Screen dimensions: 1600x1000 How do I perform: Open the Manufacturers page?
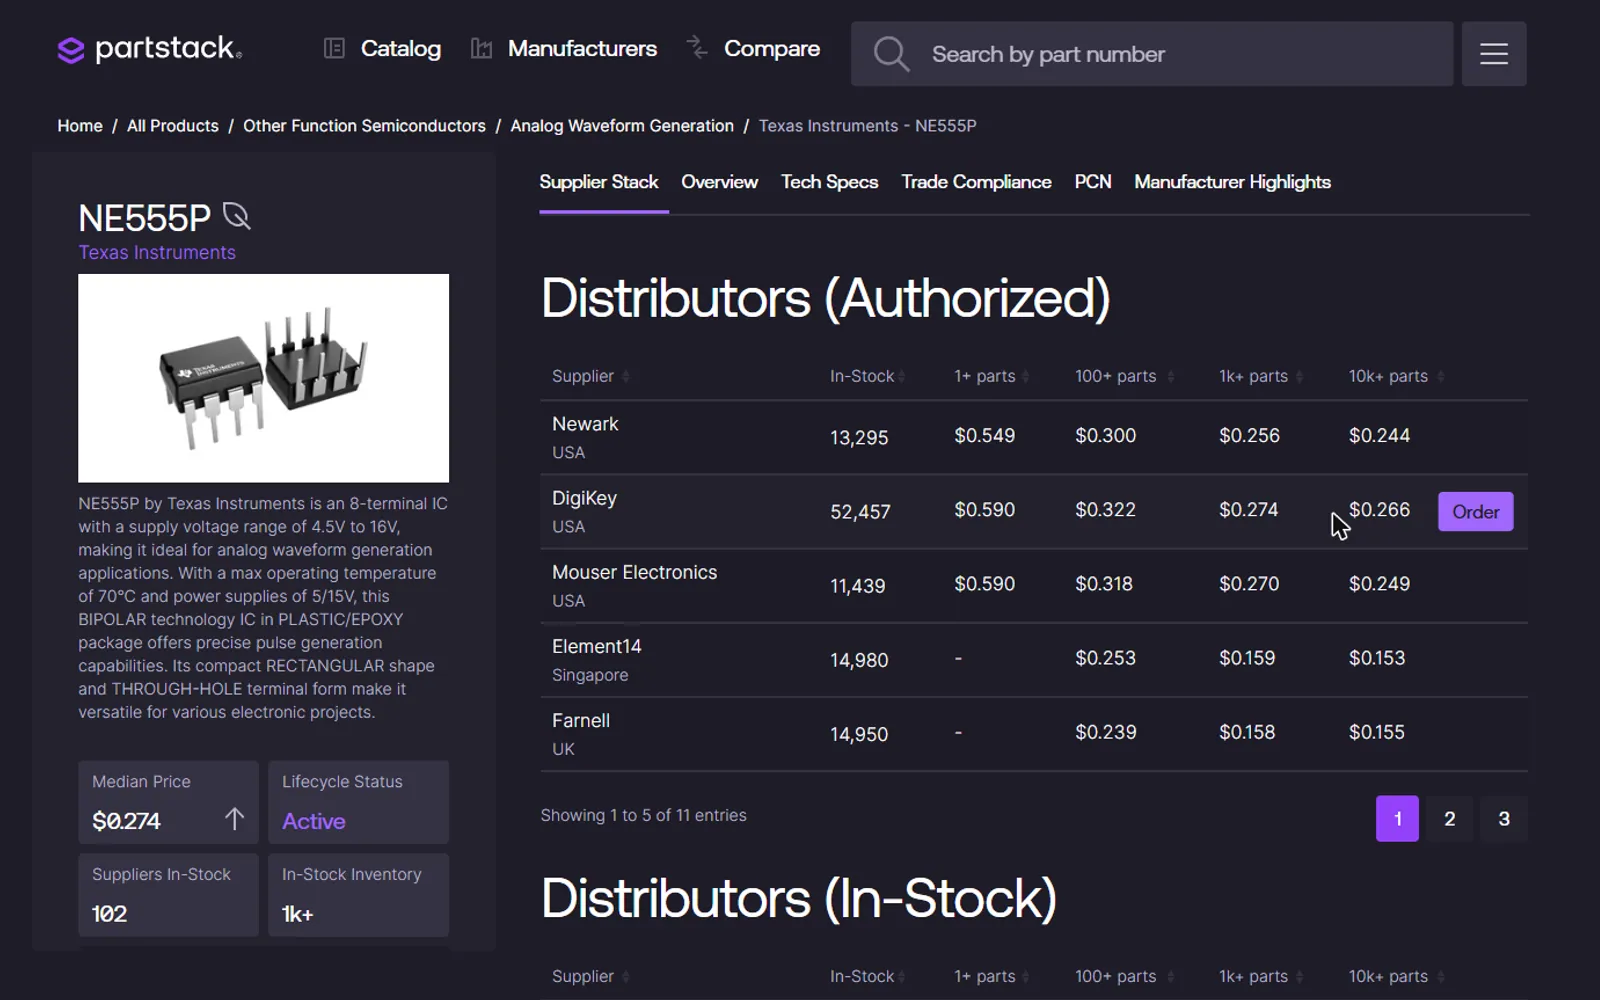pos(564,48)
